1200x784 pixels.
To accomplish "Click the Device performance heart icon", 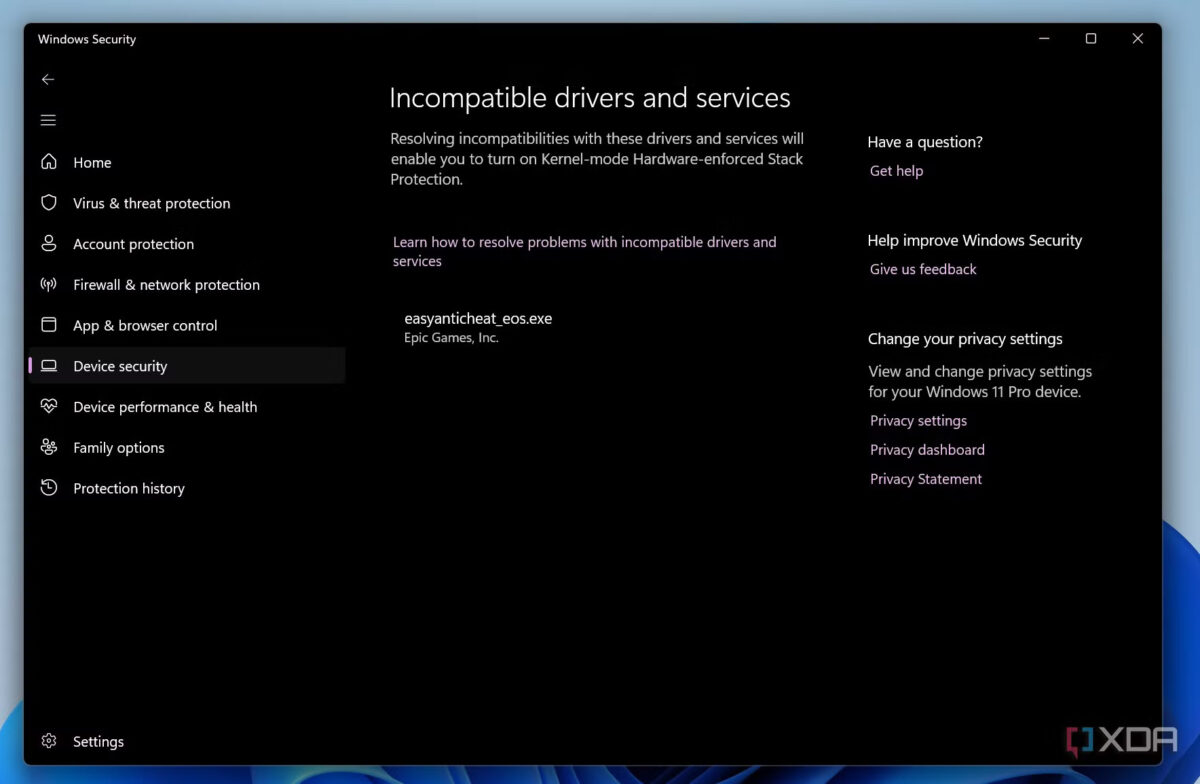I will [x=48, y=407].
